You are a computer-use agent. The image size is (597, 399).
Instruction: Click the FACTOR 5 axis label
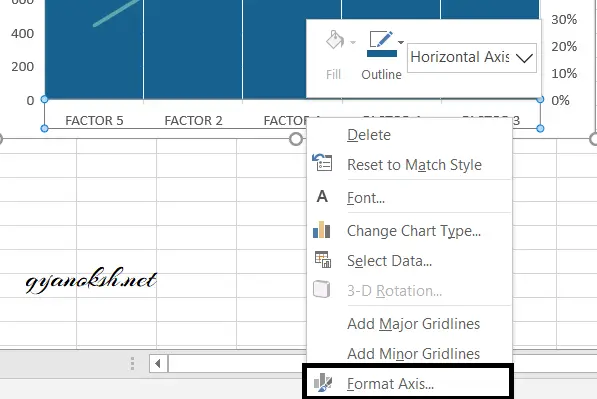point(94,120)
